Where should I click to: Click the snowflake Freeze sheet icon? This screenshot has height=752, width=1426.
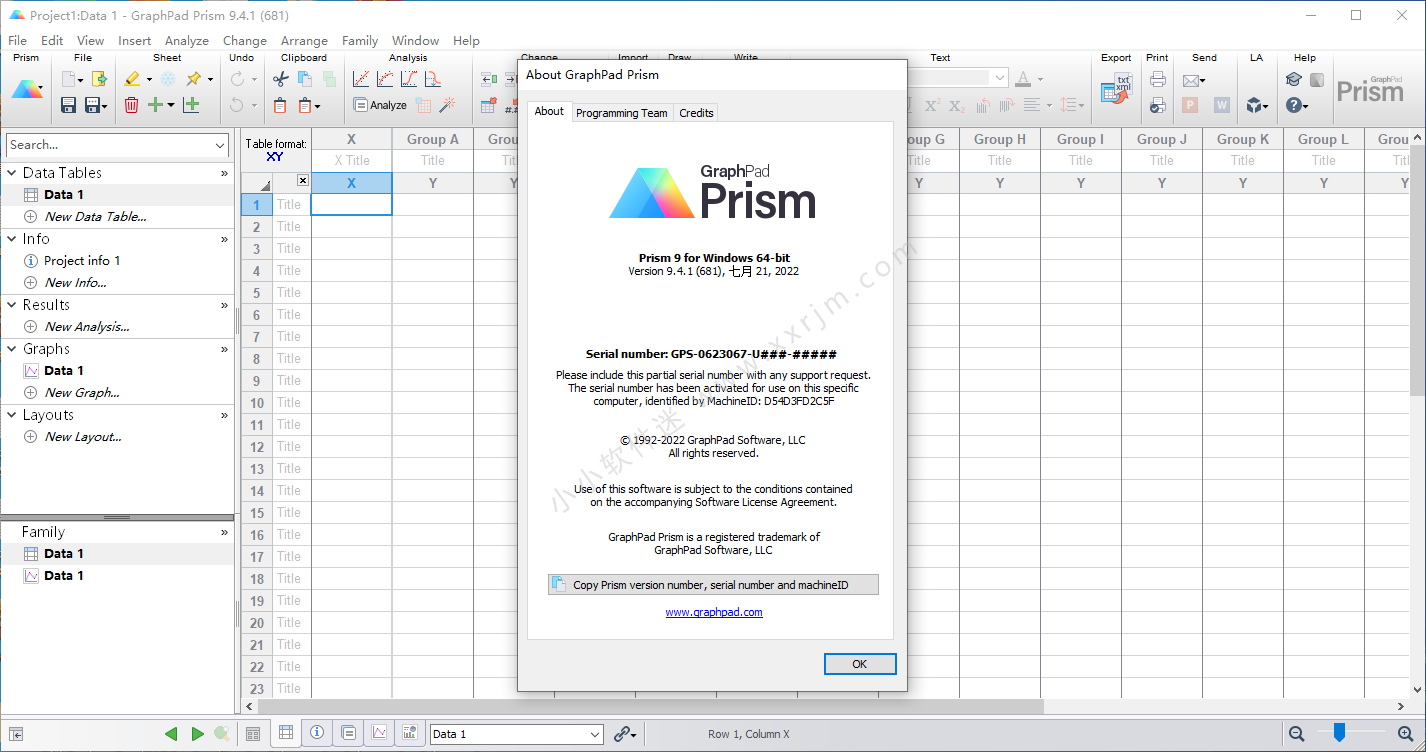tap(168, 79)
